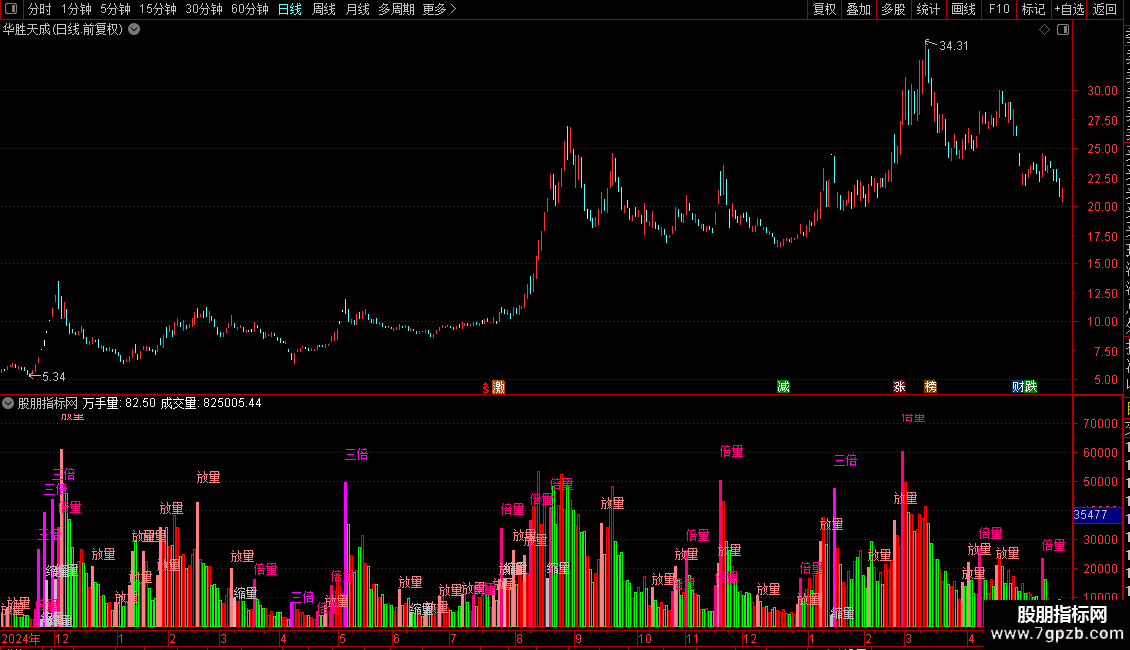Click the +自选 button
Image resolution: width=1130 pixels, height=650 pixels.
1069,9
